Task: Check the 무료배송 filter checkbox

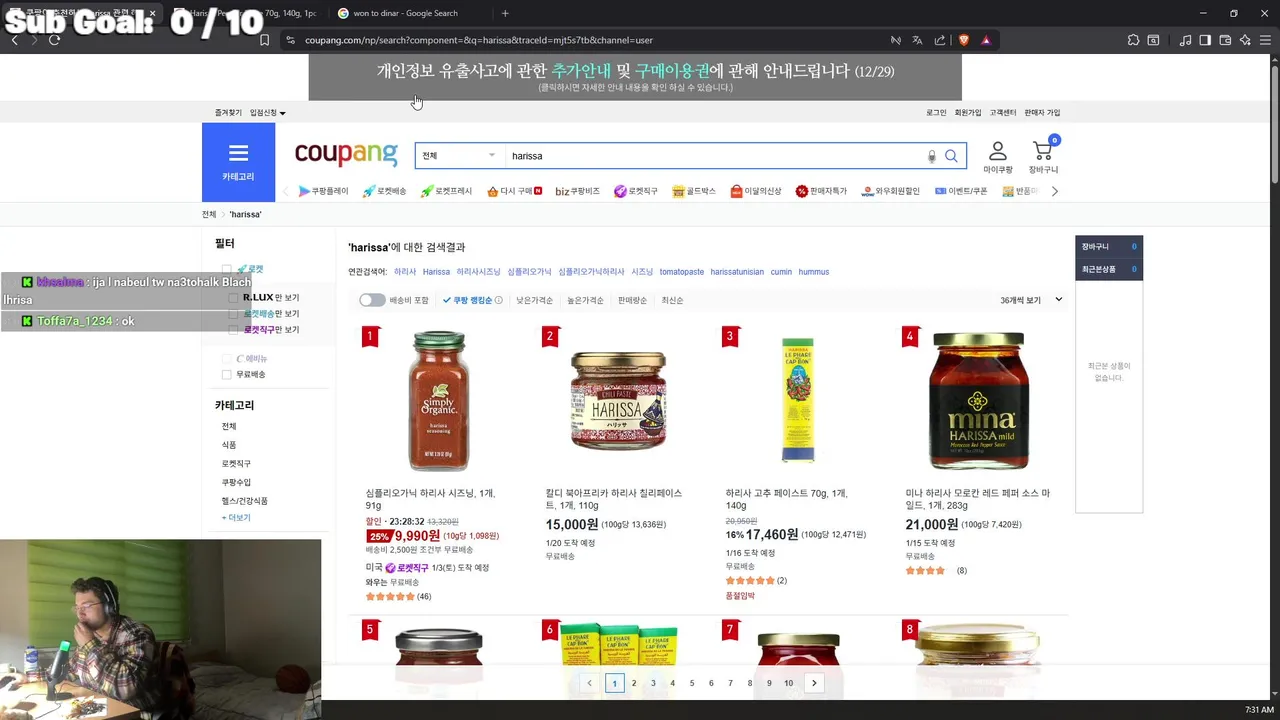Action: coord(227,375)
